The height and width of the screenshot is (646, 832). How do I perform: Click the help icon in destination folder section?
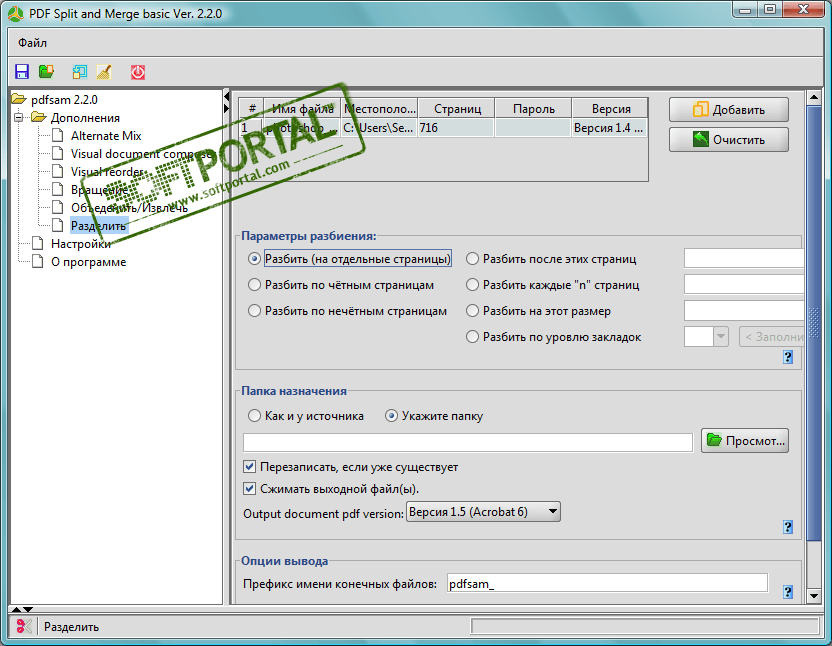point(788,527)
